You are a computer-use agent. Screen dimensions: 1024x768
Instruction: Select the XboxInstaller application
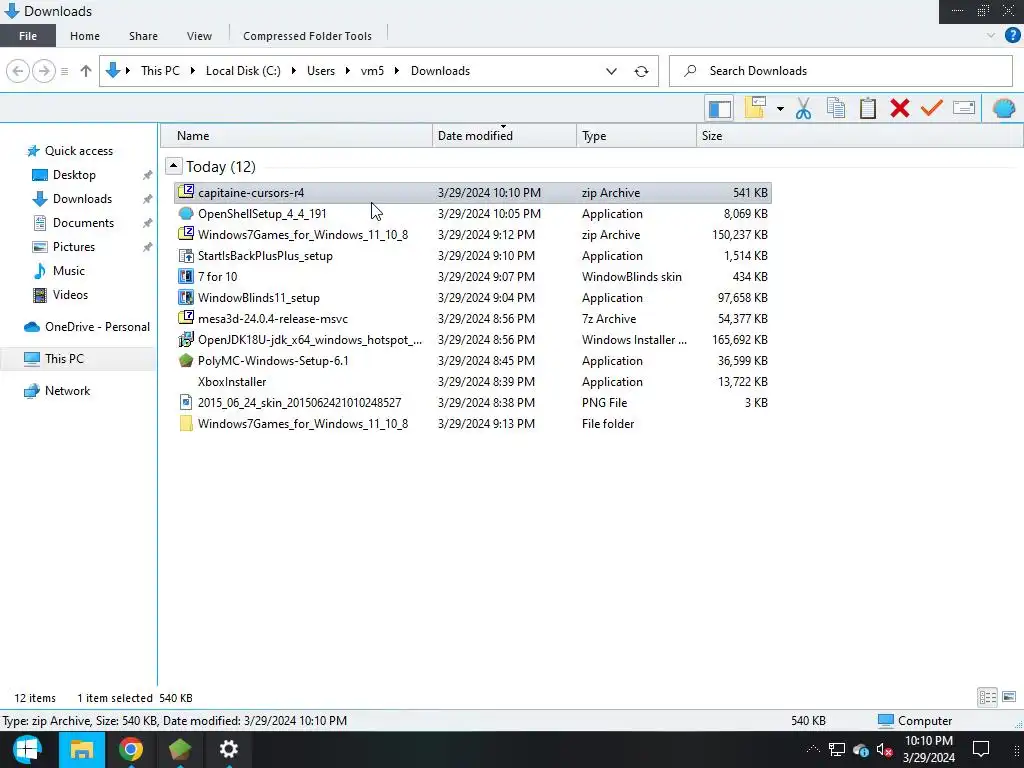tap(473, 382)
